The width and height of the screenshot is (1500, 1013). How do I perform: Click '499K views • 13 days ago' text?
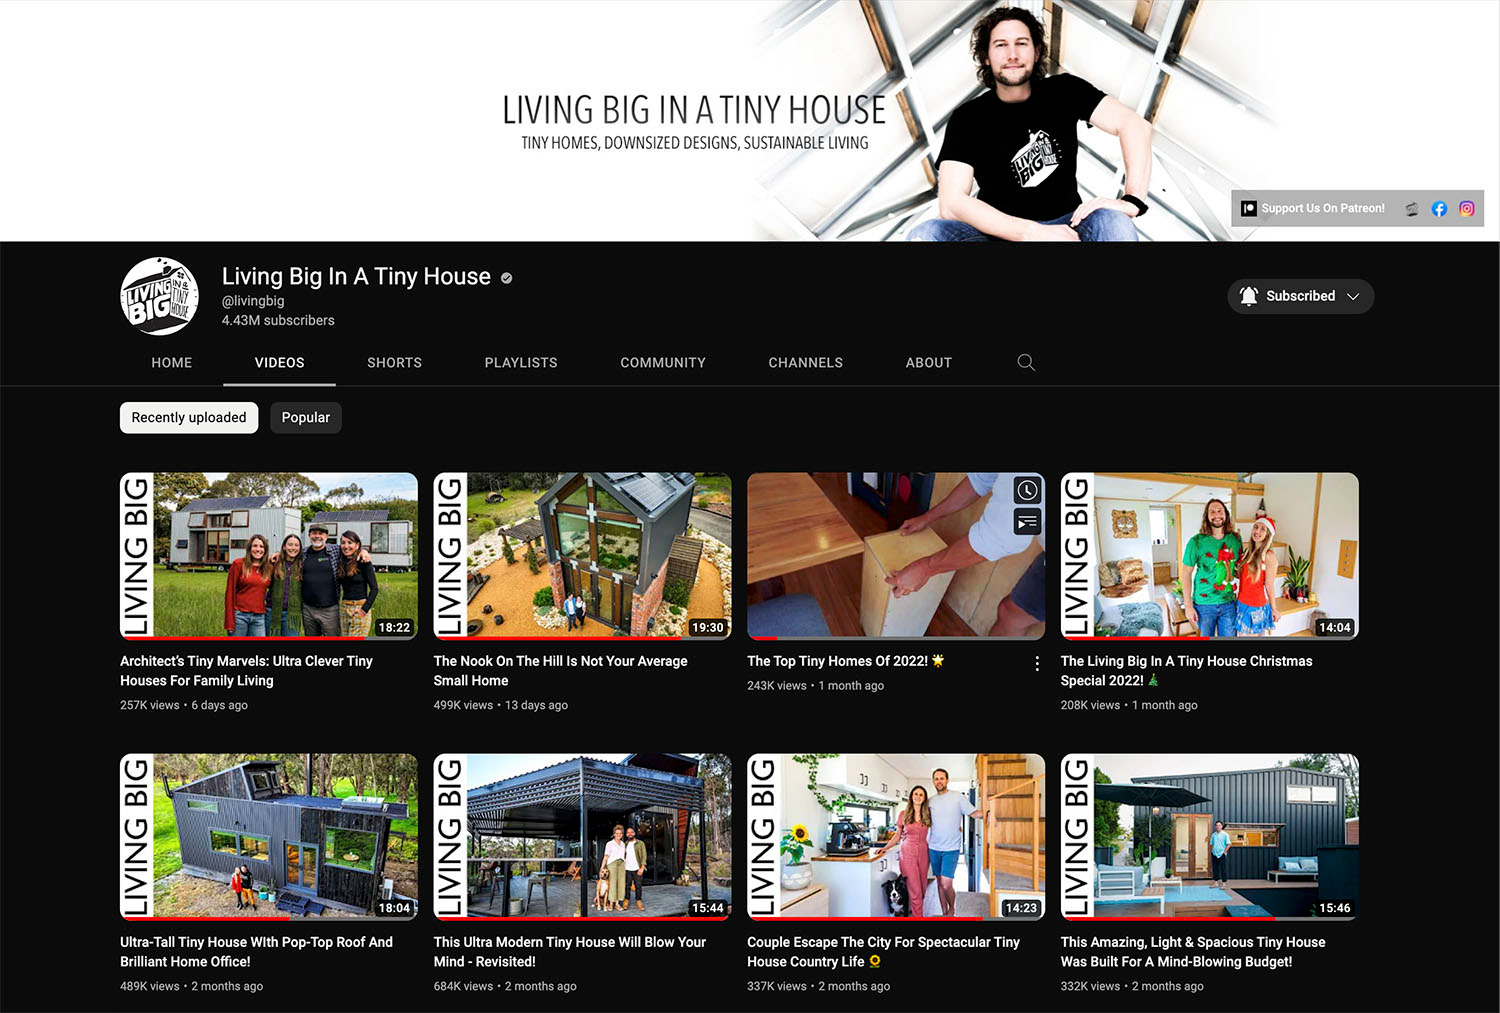[x=501, y=705]
